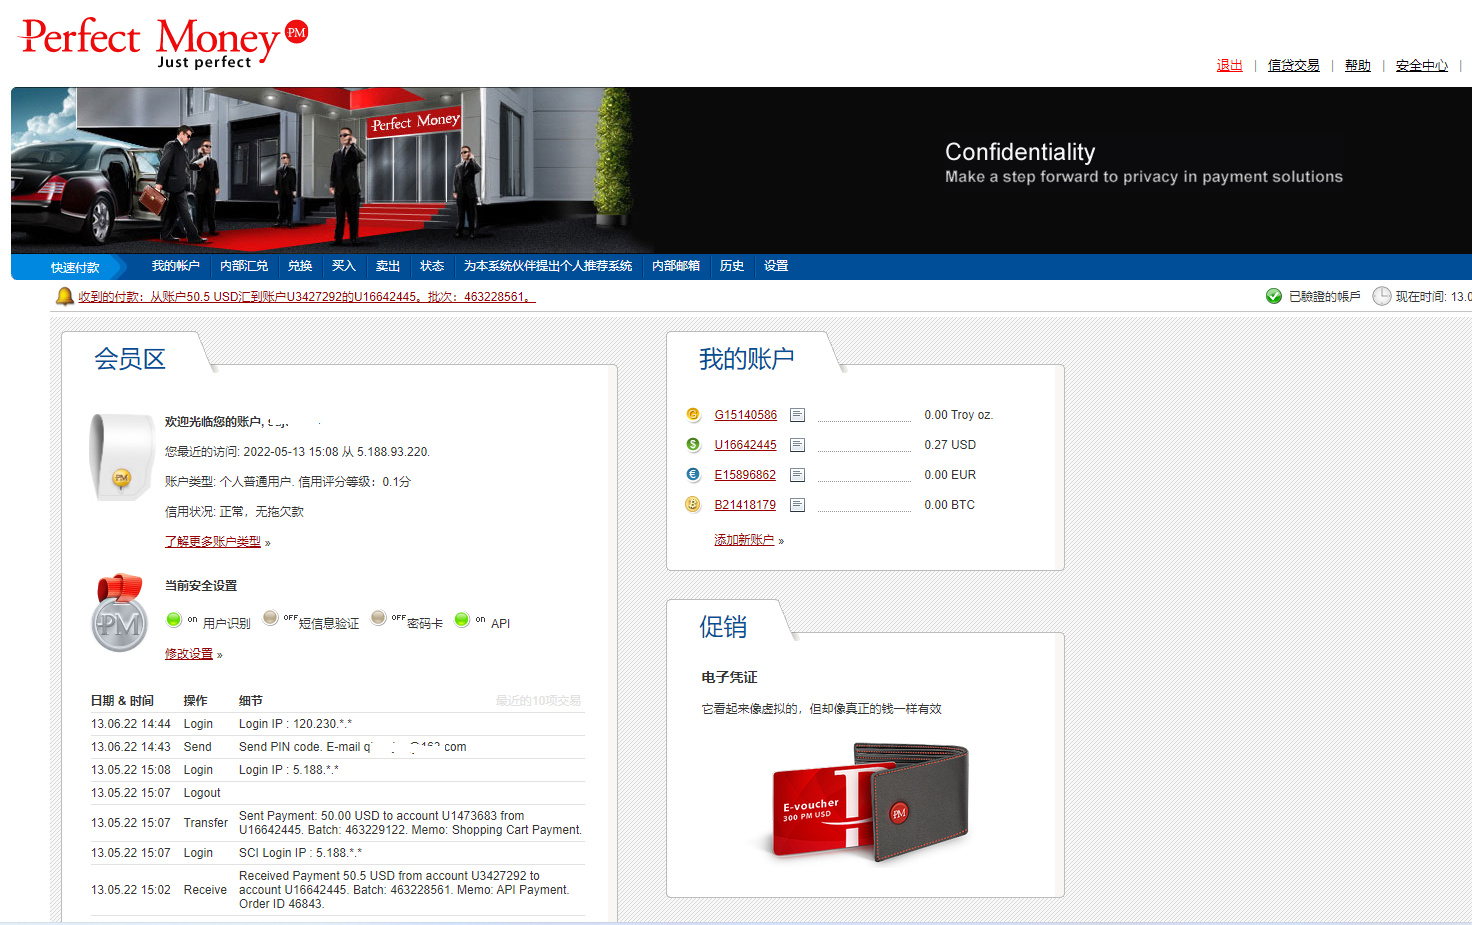Image resolution: width=1472 pixels, height=925 pixels.
Task: Click the 最近的10项交易 link
Action: point(538,701)
